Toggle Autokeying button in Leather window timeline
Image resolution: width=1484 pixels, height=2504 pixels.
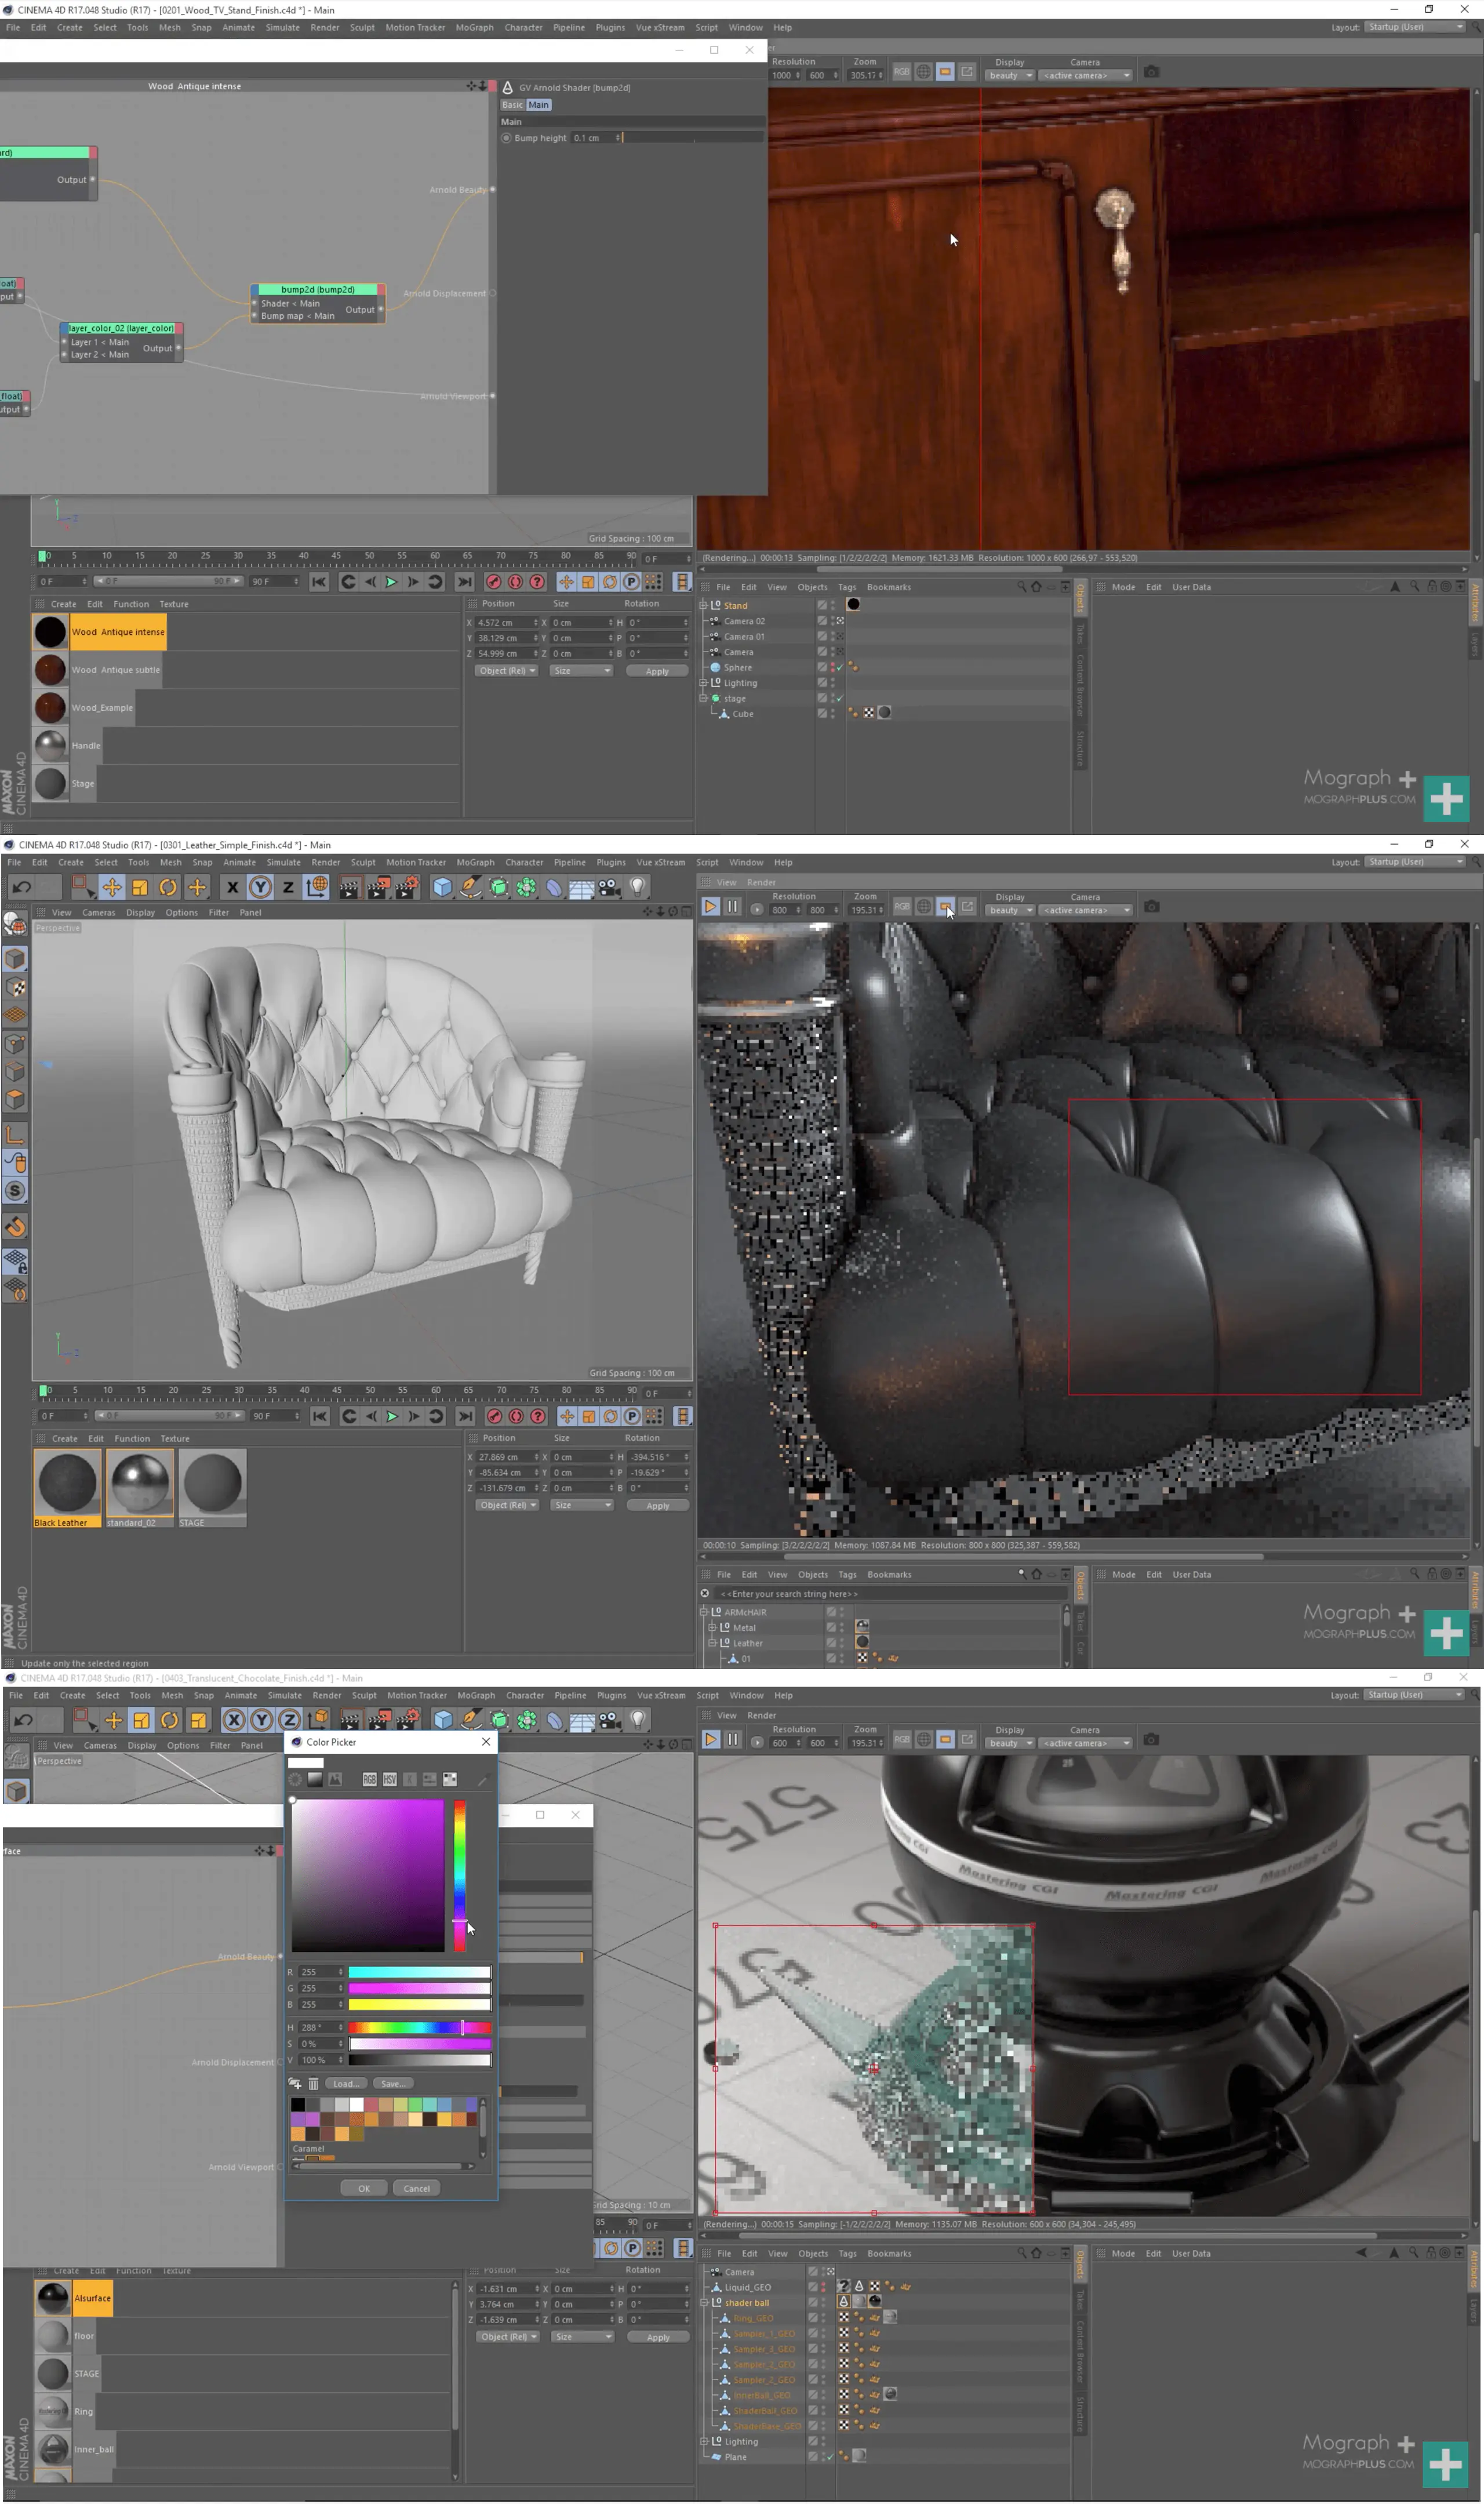[516, 1416]
